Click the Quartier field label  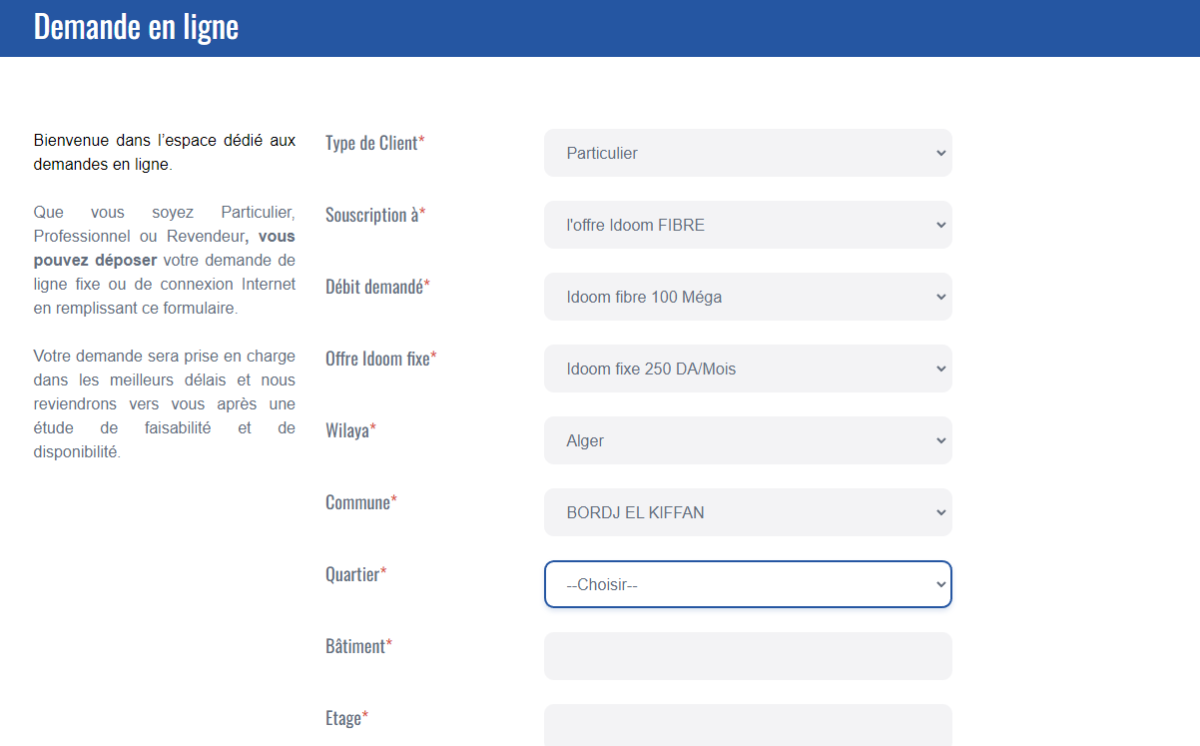tap(356, 574)
